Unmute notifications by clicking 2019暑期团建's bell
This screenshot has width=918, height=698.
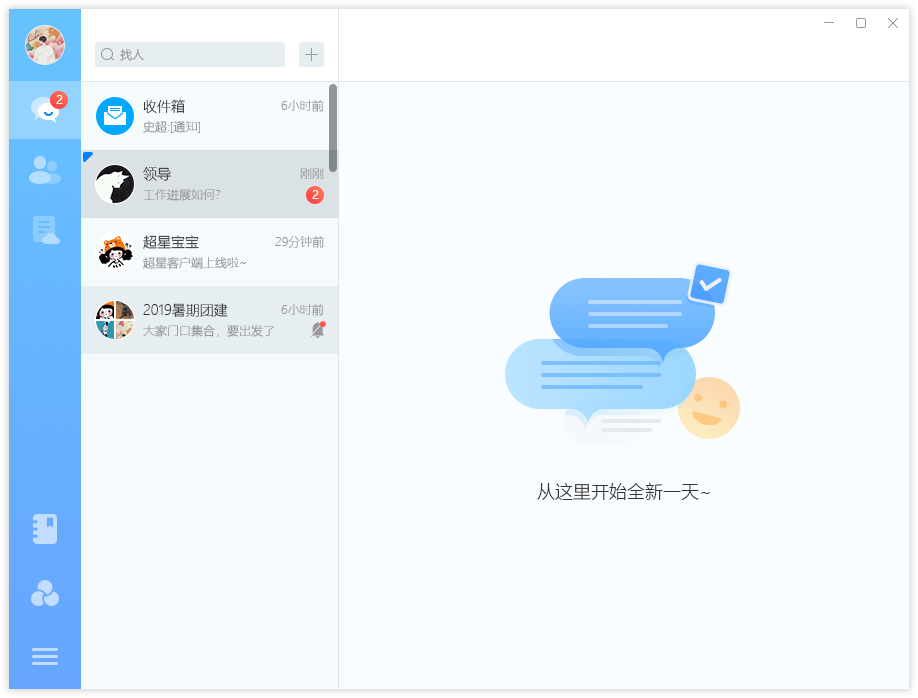click(x=318, y=330)
